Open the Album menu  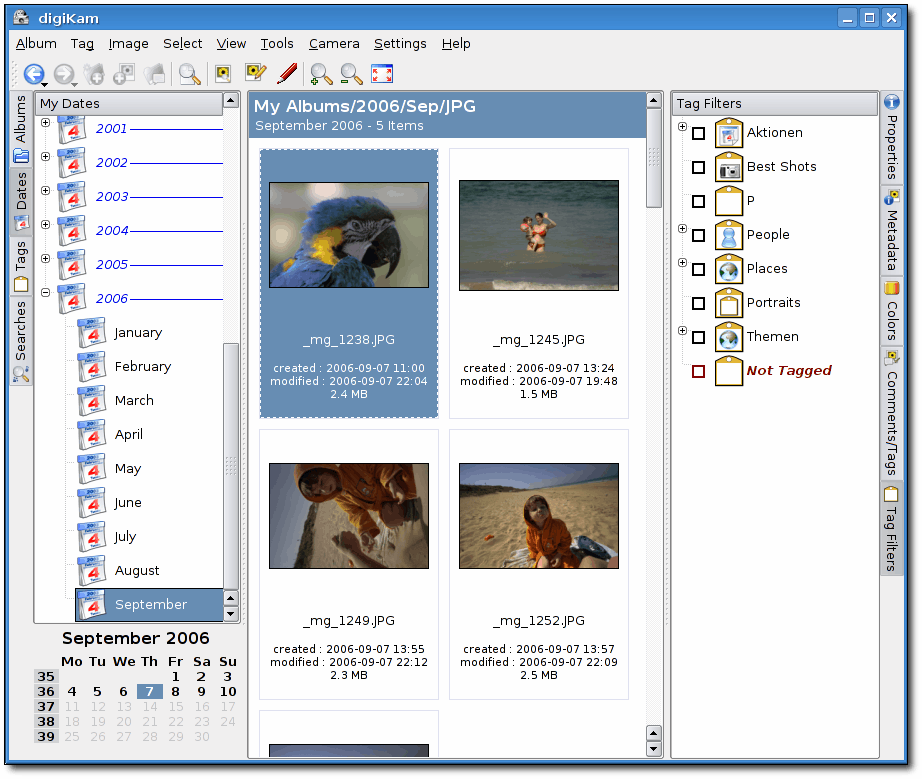[x=36, y=44]
